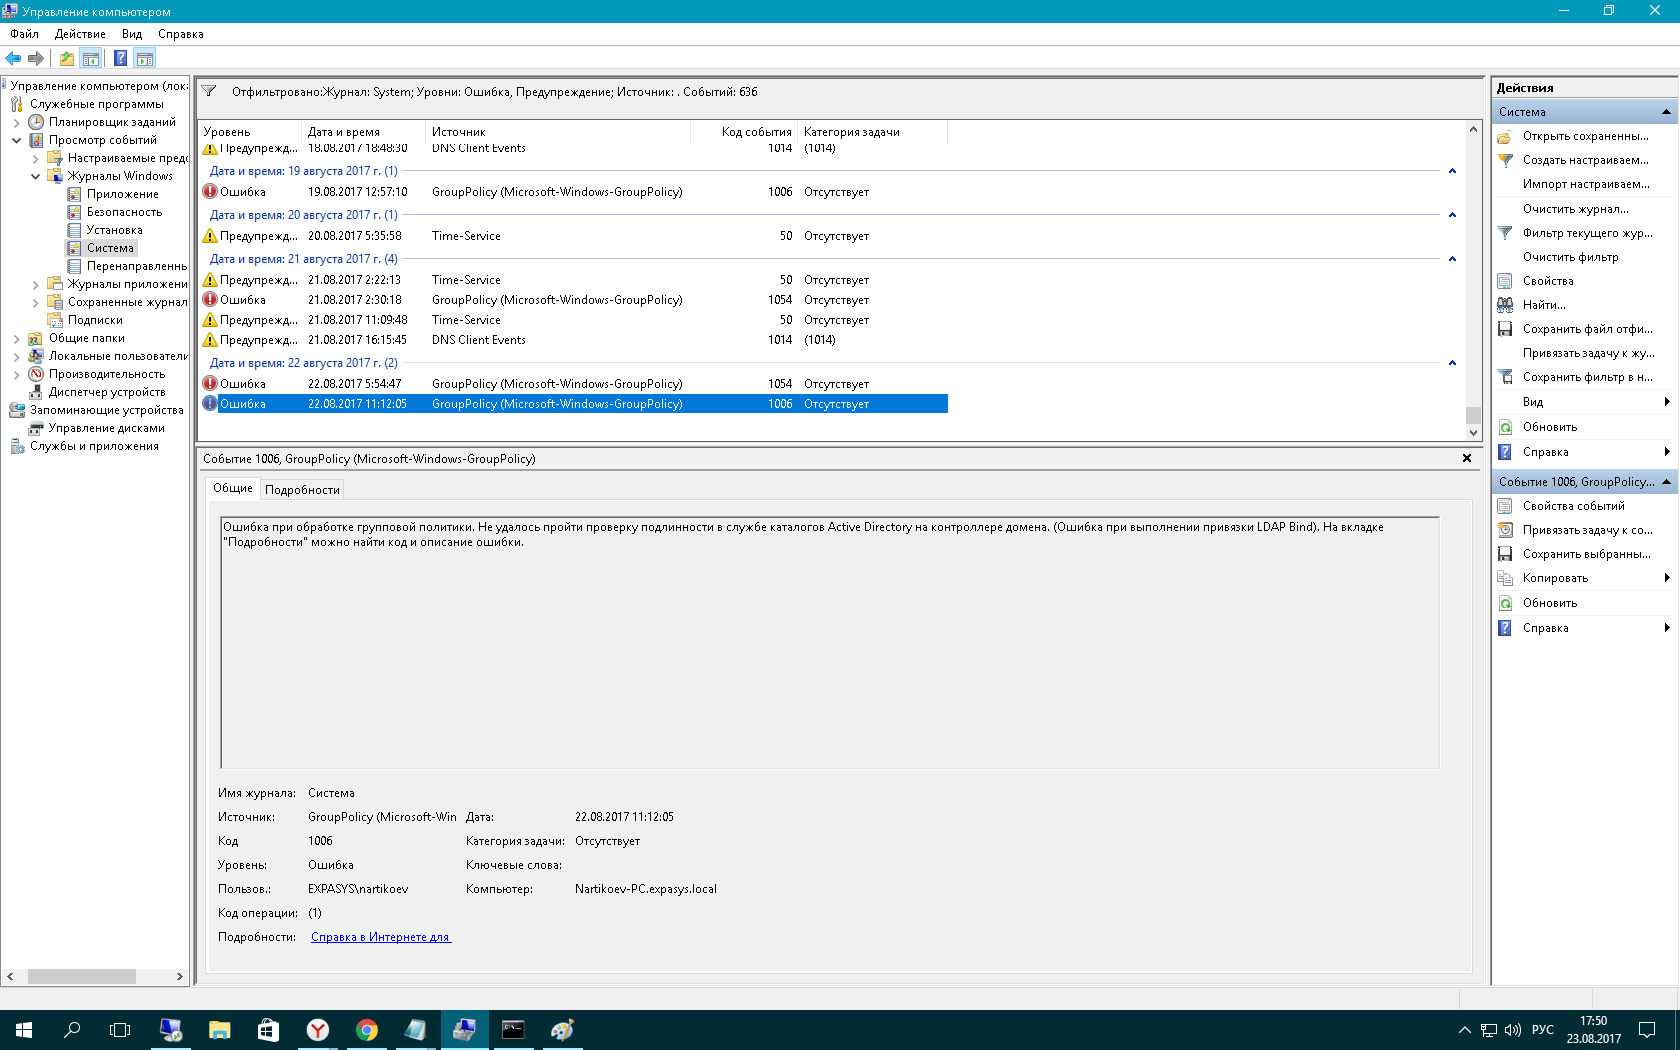1680x1050 pixels.
Task: Open the 'Вид' submenu in actions
Action: coord(1585,402)
